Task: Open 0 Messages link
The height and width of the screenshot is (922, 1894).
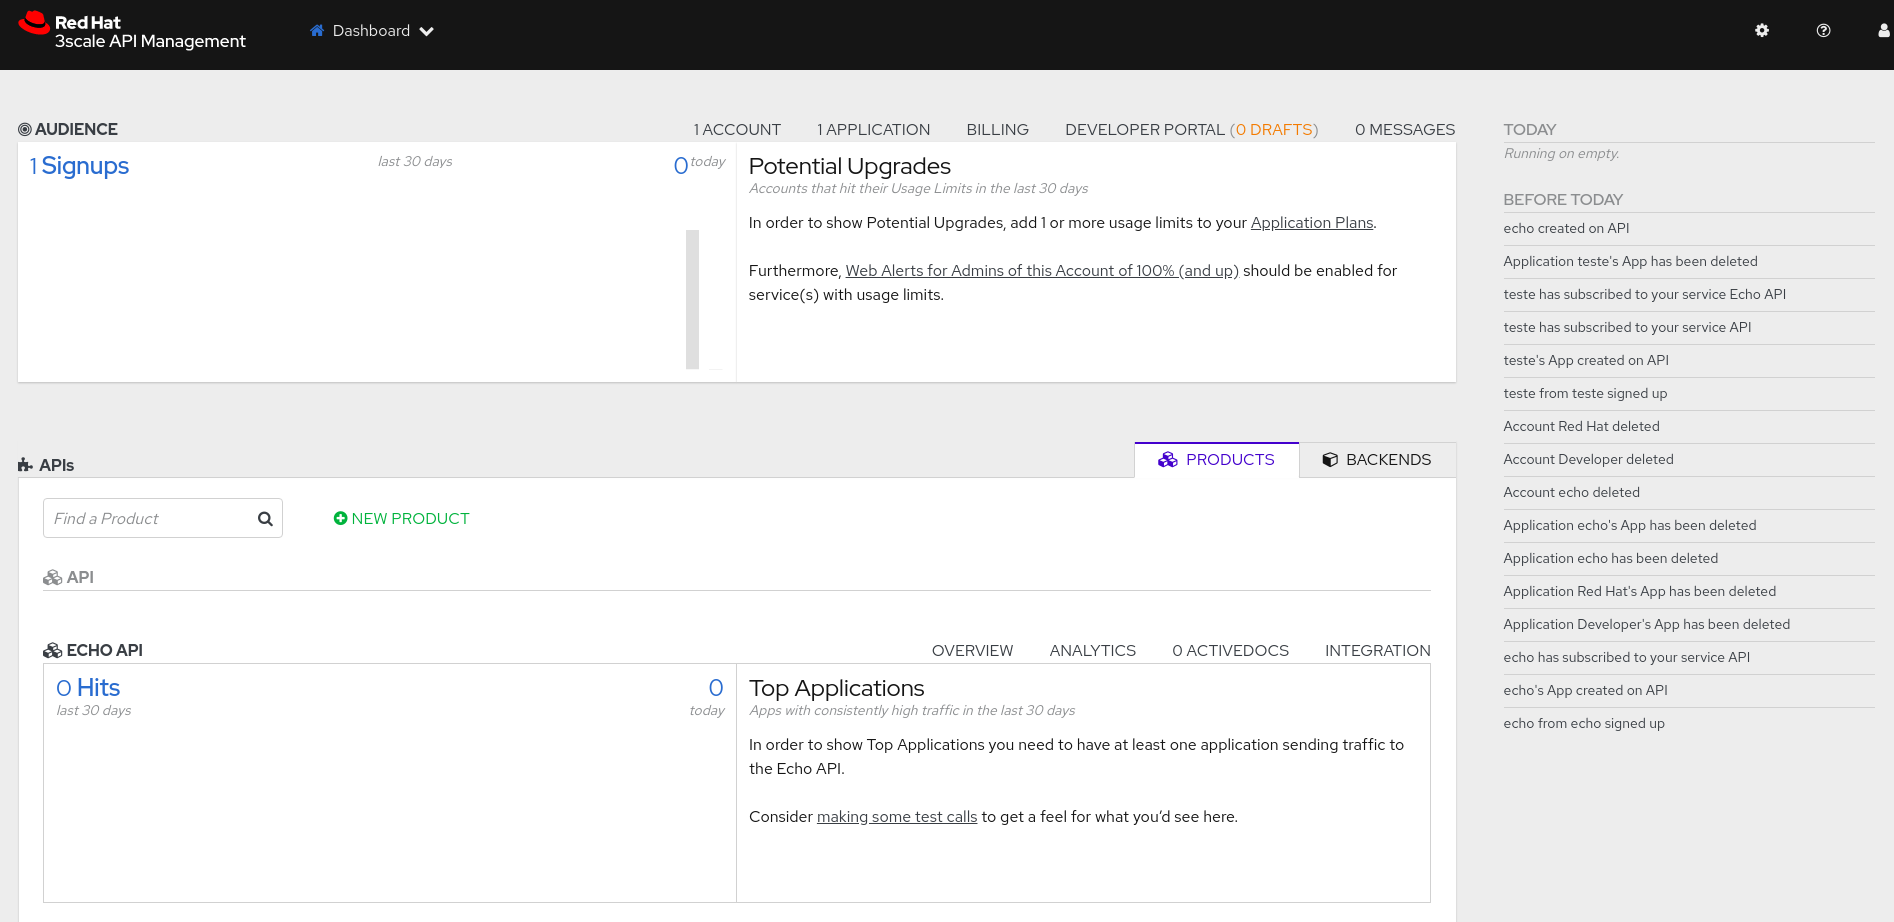Action: [1405, 130]
